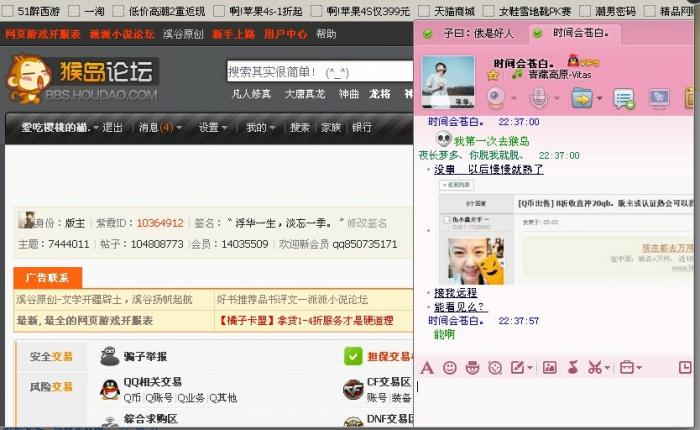Click the music note icon in chat toolbar
The width and height of the screenshot is (700, 430).
573,368
